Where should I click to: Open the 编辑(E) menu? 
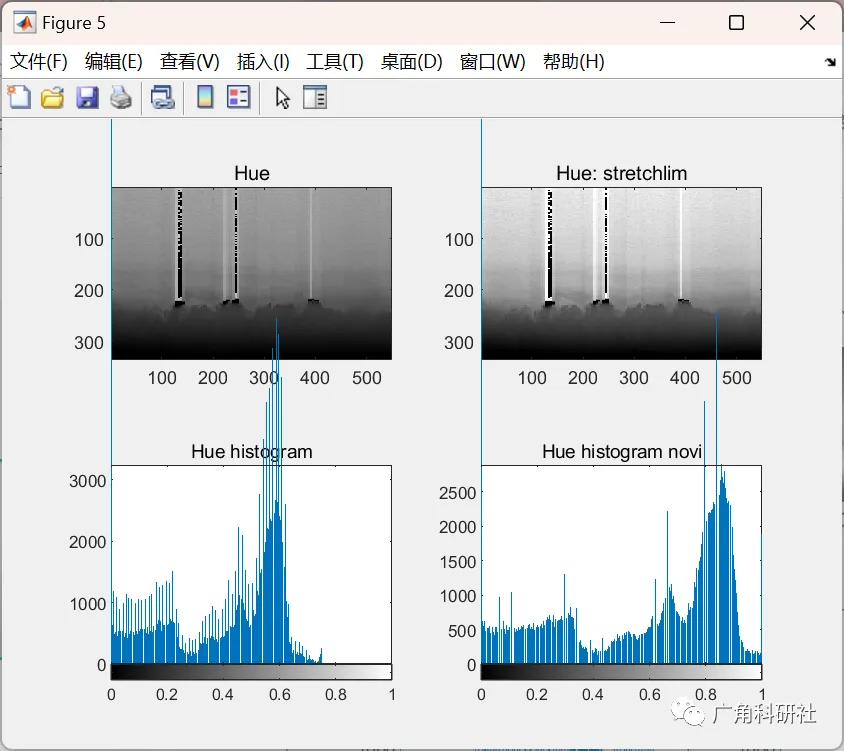tap(114, 61)
